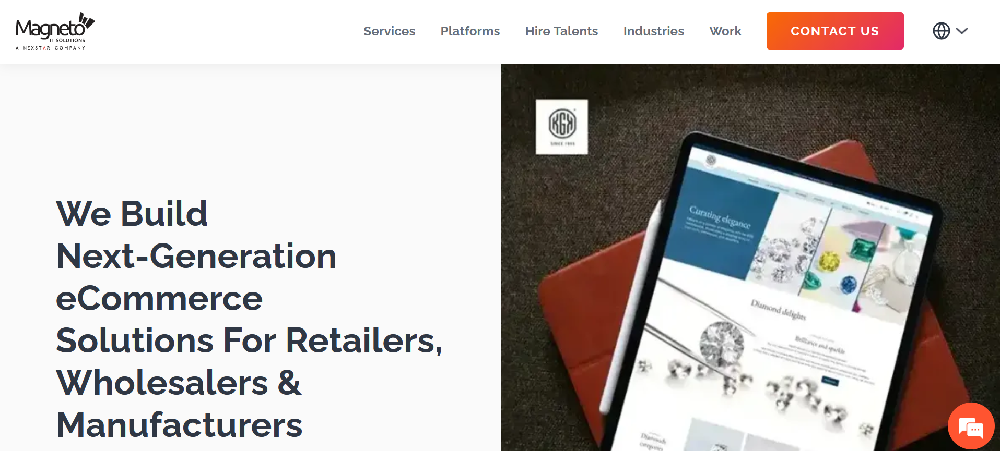
Task: Click the white stylus lying on the tablet
Action: [x=629, y=308]
